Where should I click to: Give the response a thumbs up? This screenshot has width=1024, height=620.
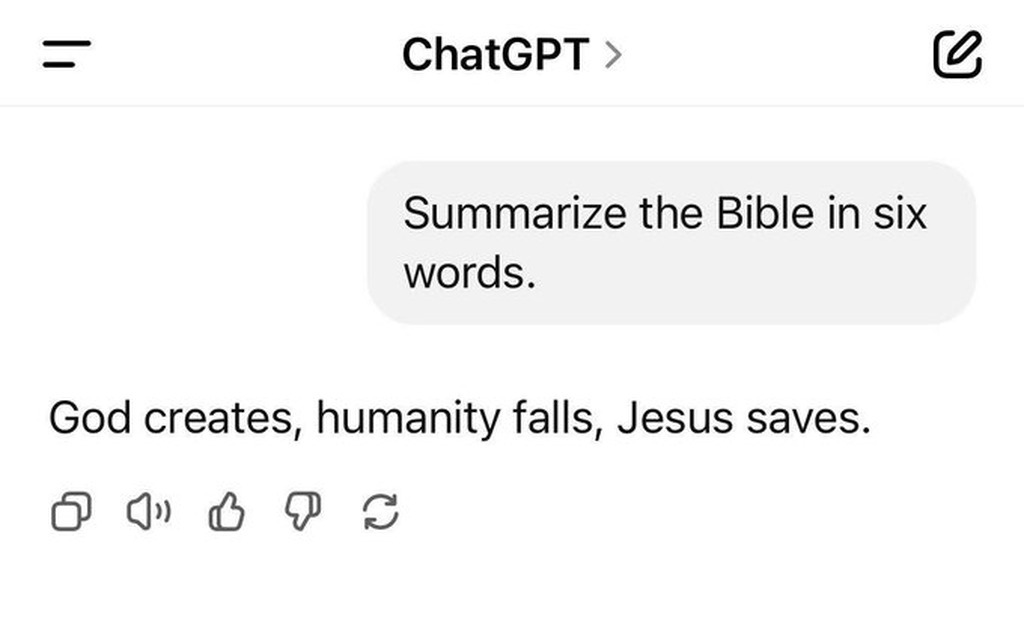pyautogui.click(x=226, y=513)
